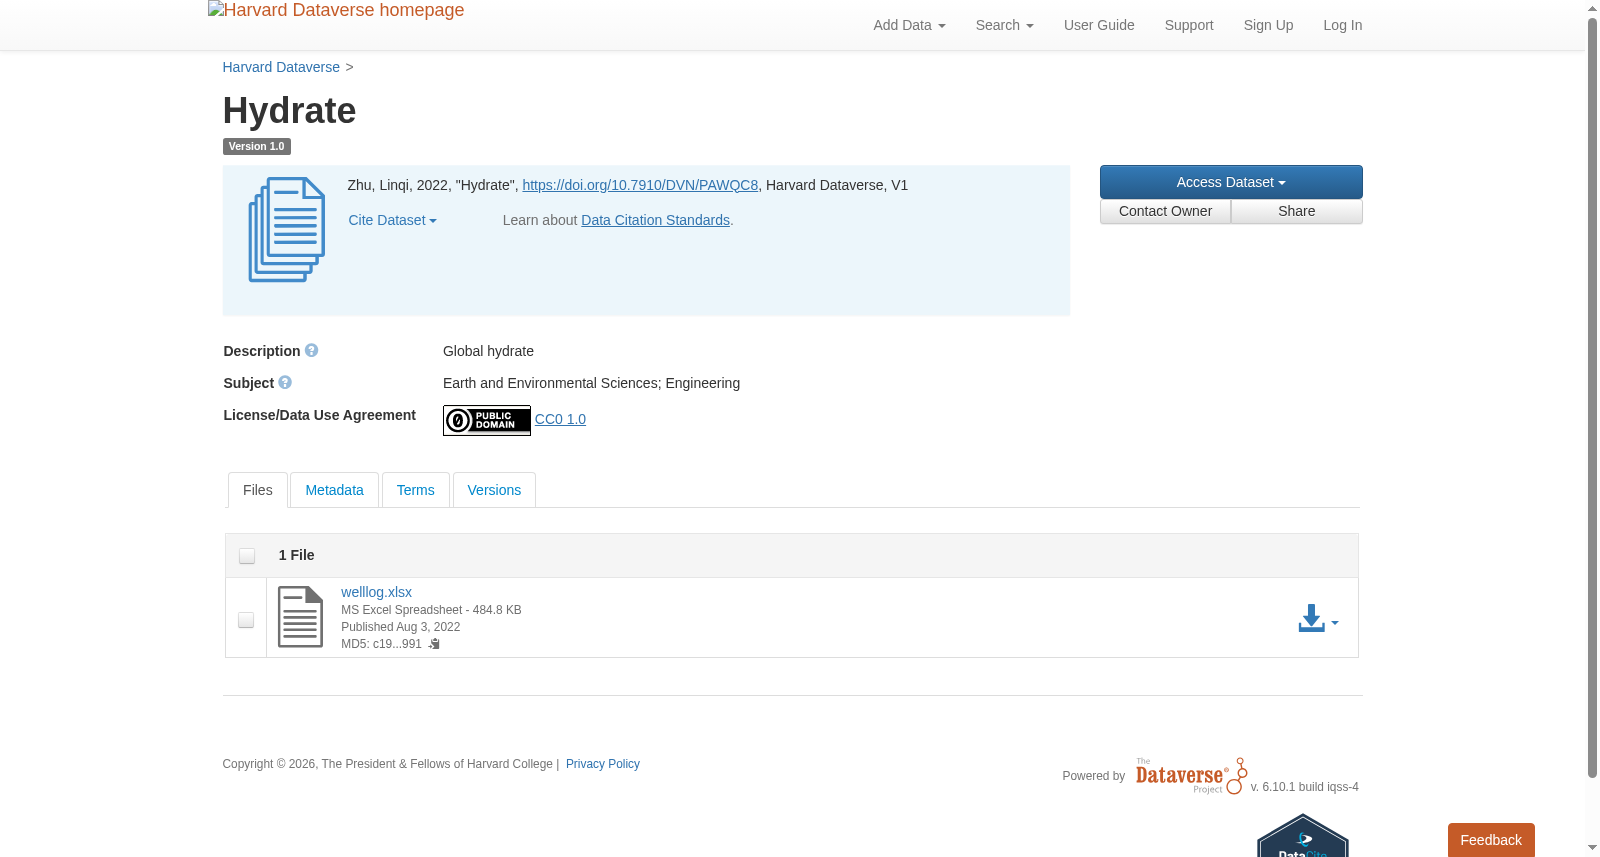This screenshot has height=857, width=1600.
Task: Click the DataCite badge at page bottom
Action: [1303, 836]
